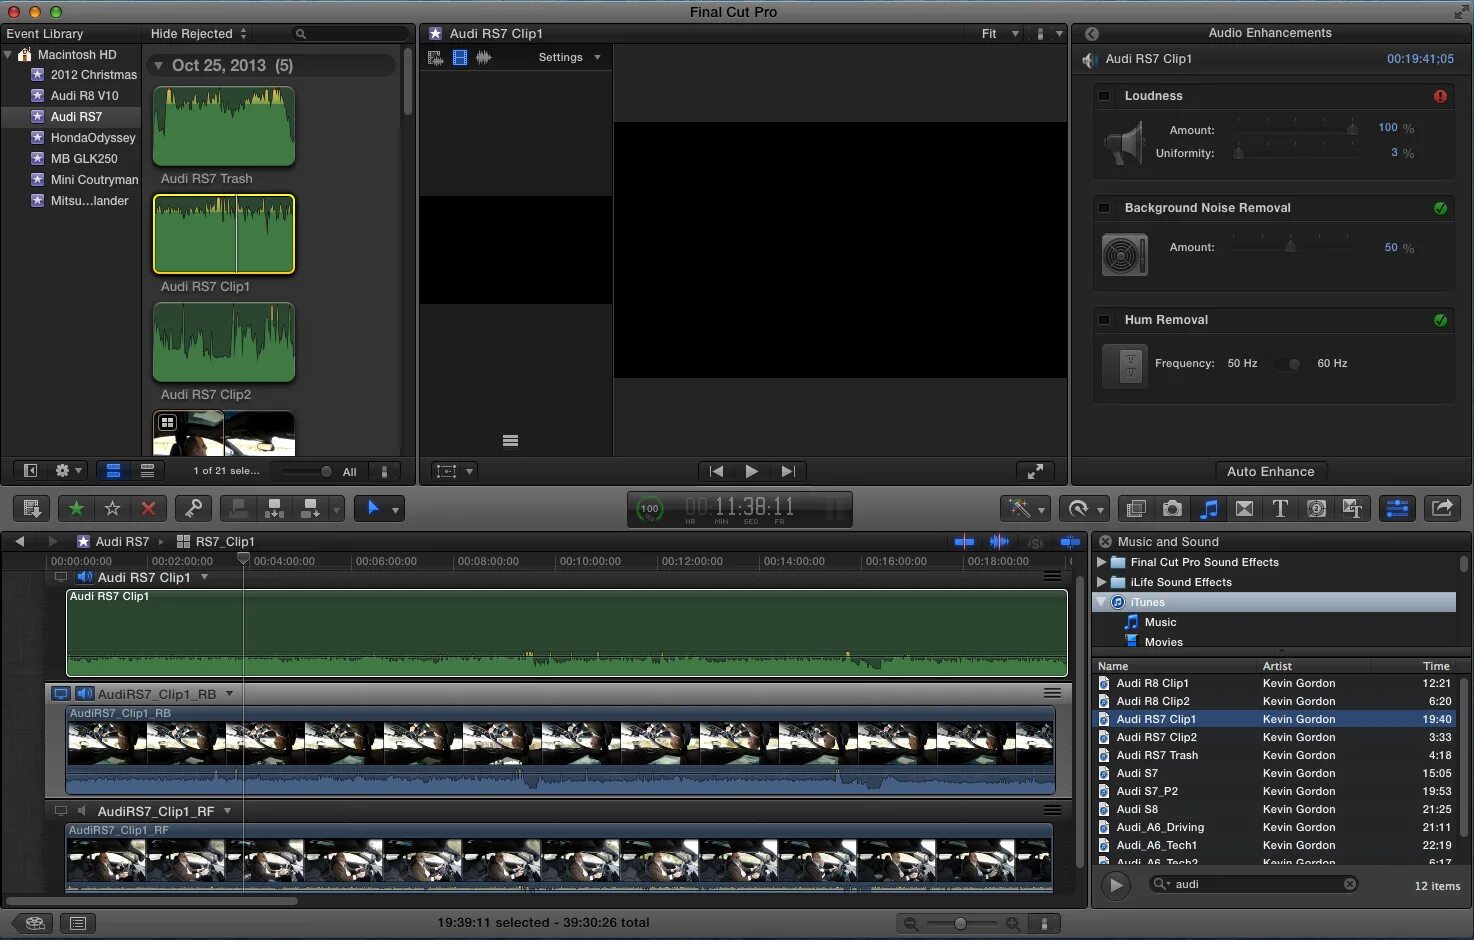Click the Share export icon
1474x940 pixels.
pyautogui.click(x=1442, y=509)
